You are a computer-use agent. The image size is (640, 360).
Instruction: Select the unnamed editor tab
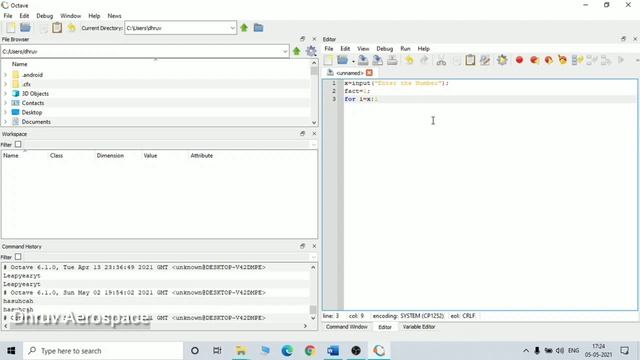point(349,73)
